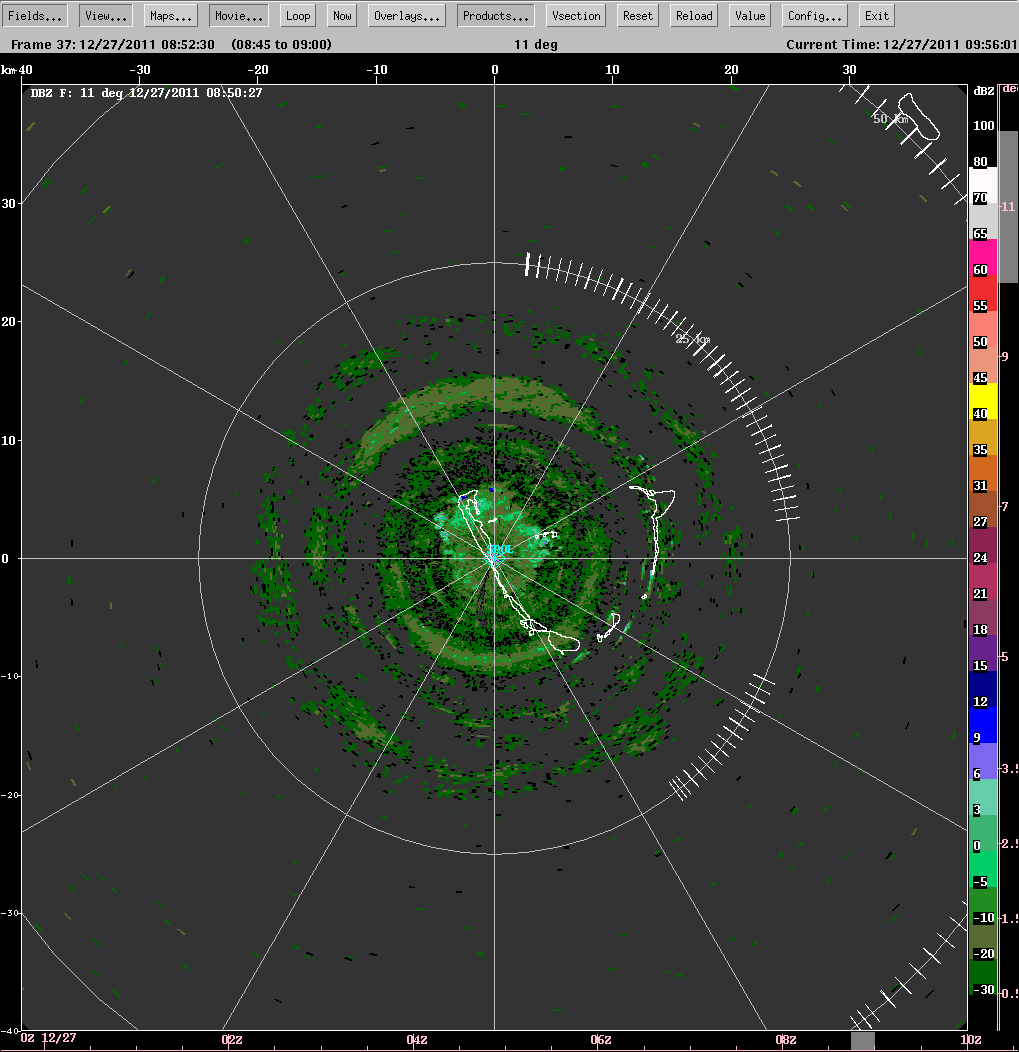The image size is (1019, 1052).
Task: Click the time slider gray frame marker
Action: tap(863, 1041)
